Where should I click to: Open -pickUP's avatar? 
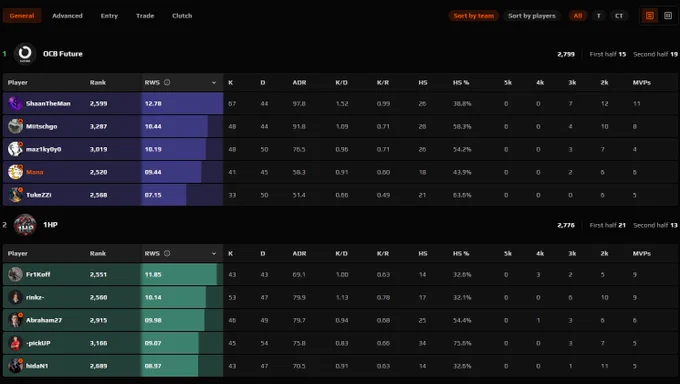[x=15, y=343]
